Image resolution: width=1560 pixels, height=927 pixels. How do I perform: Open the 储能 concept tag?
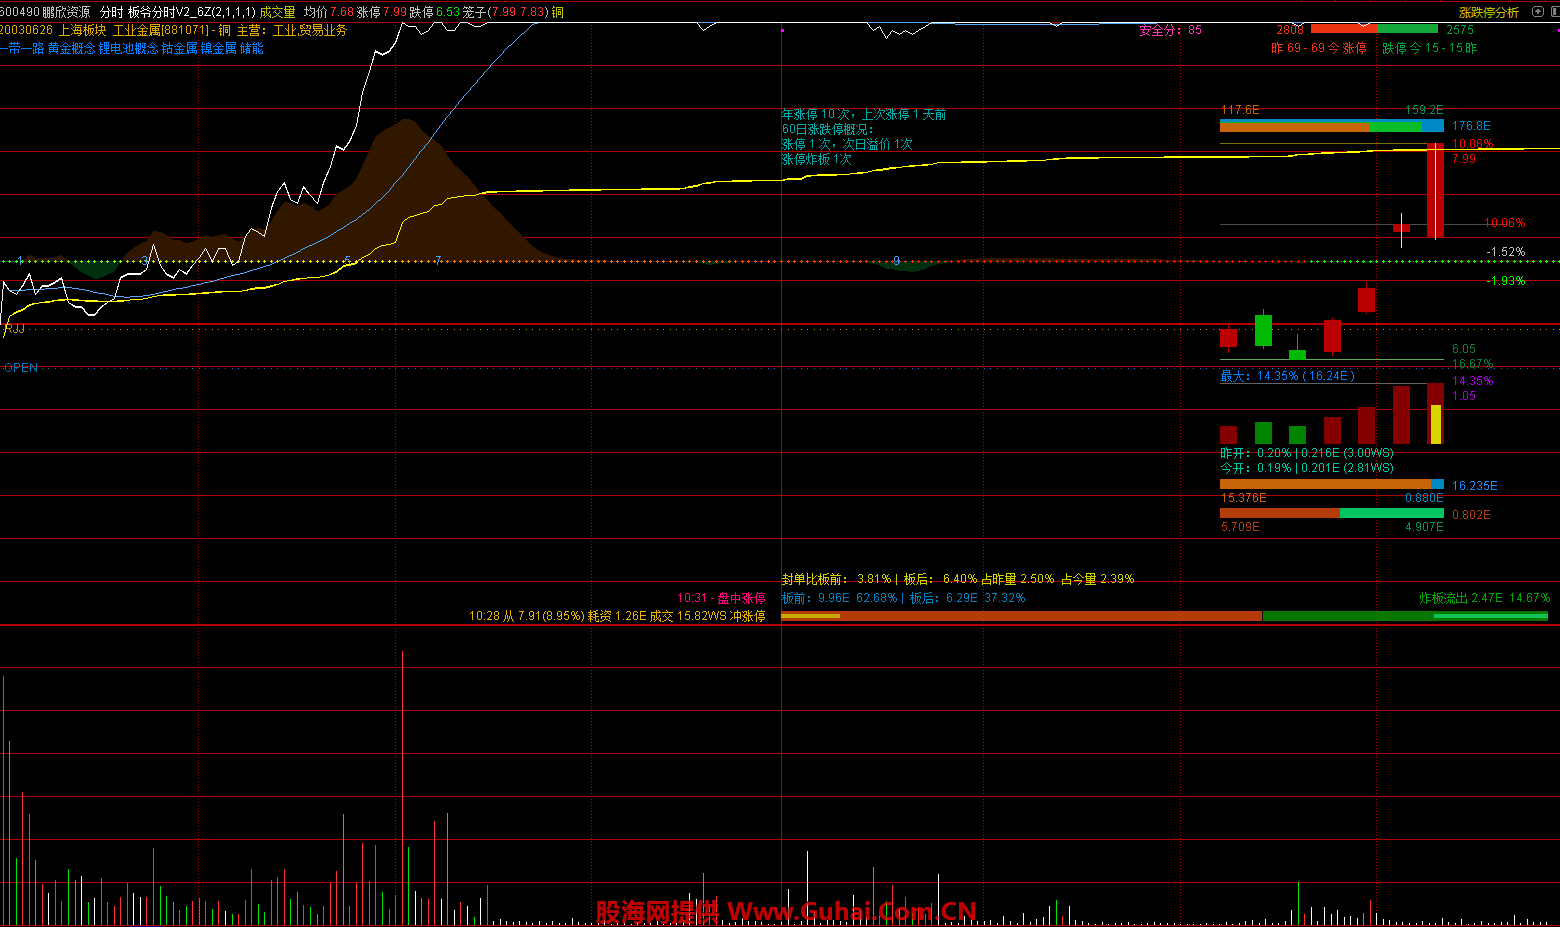tap(252, 48)
